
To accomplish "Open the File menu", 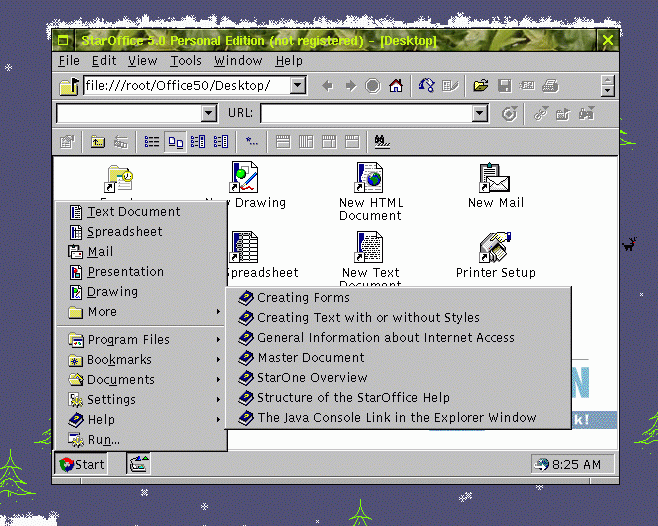I will (69, 61).
